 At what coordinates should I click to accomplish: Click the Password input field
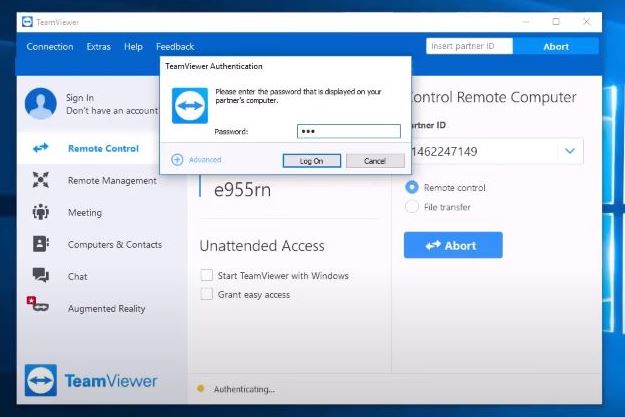click(349, 131)
